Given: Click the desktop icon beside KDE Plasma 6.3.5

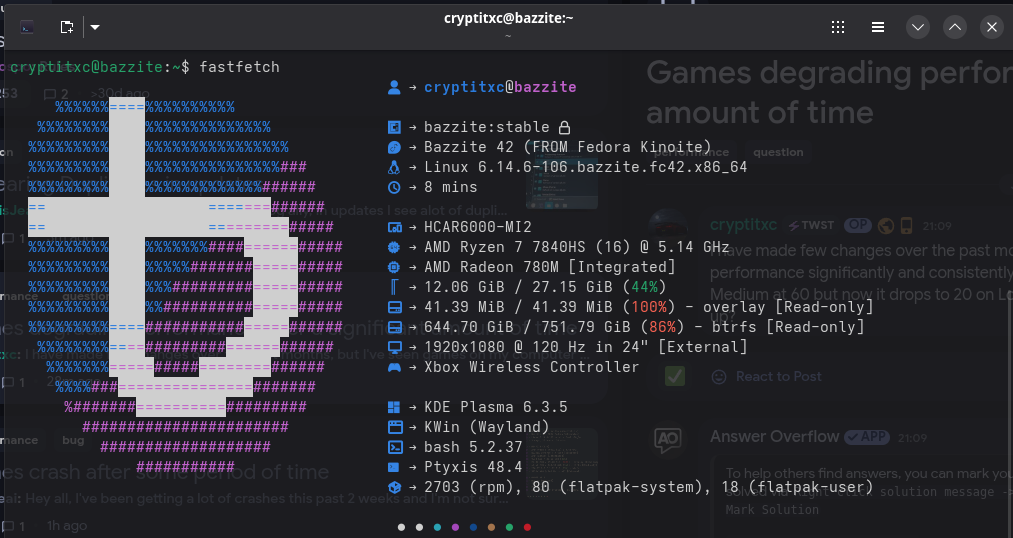Looking at the screenshot, I should pos(394,408).
